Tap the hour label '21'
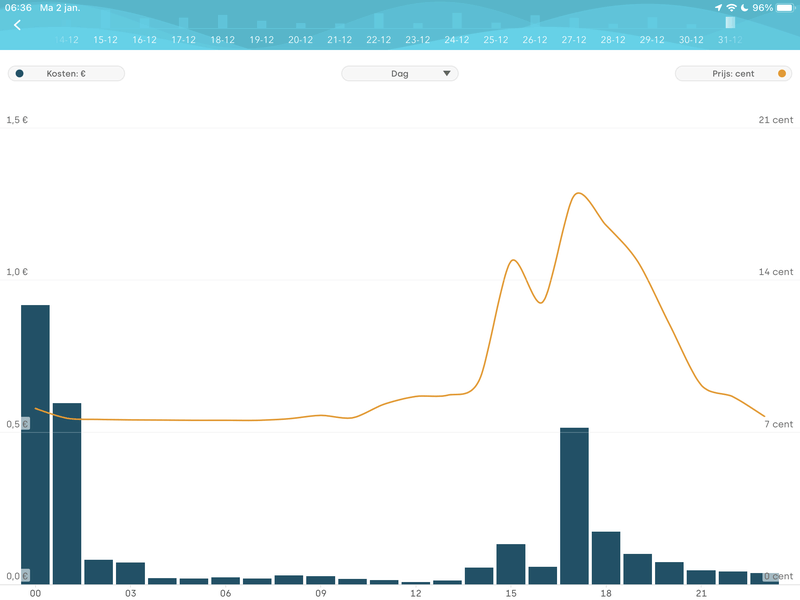This screenshot has width=800, height=600. tap(701, 593)
